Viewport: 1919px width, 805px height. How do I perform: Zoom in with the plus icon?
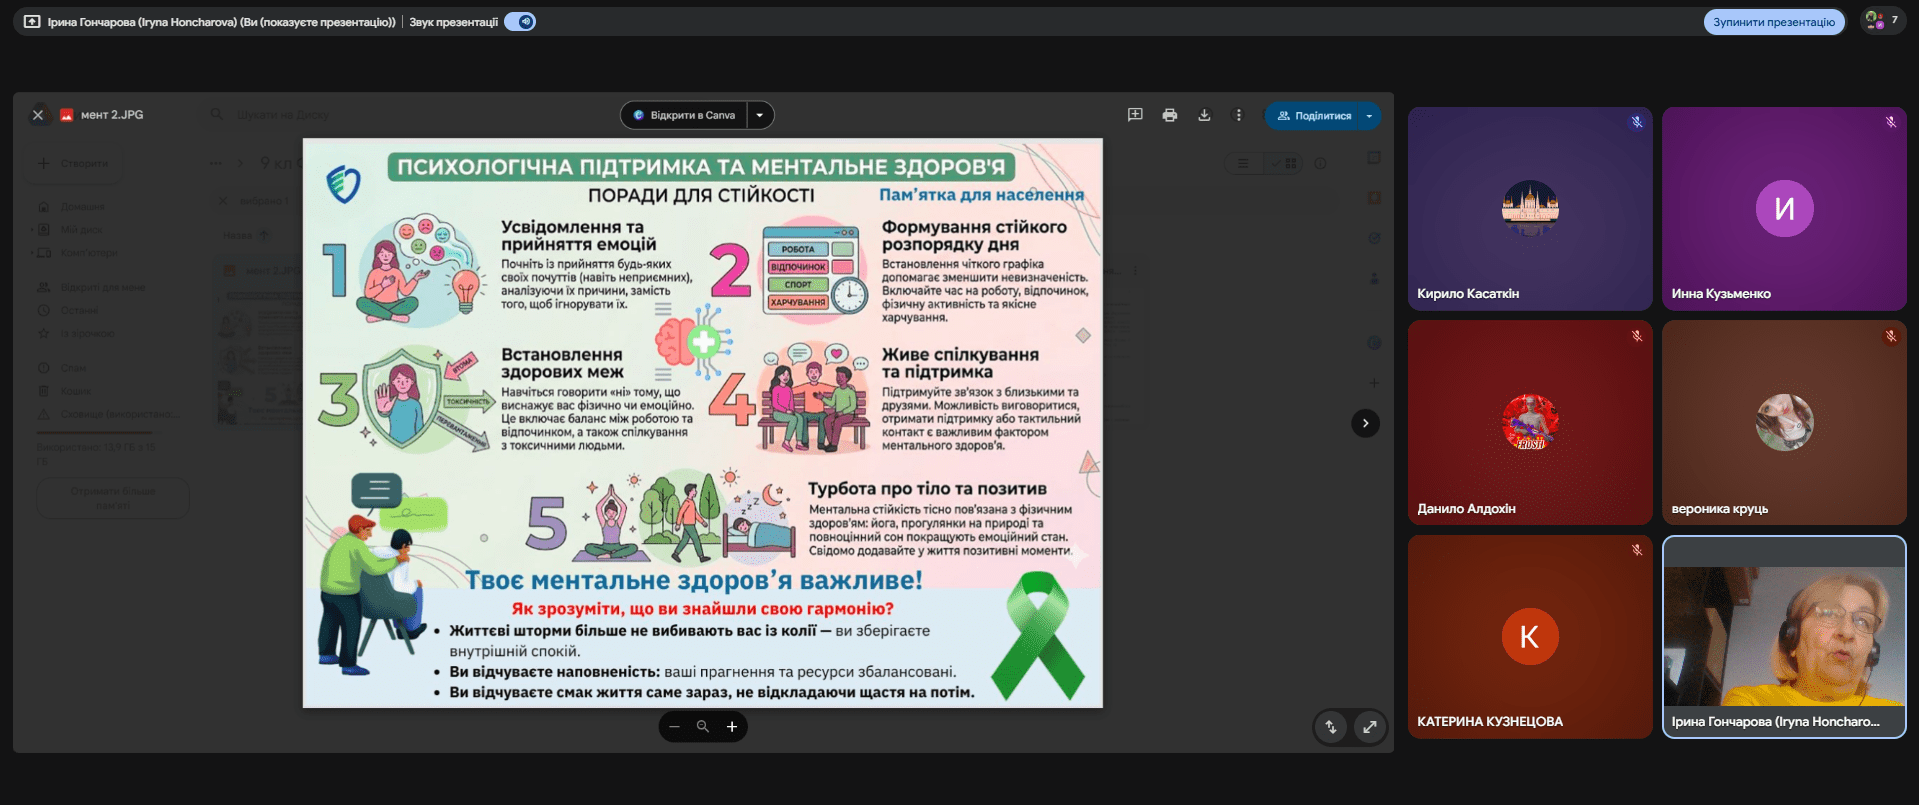[732, 727]
